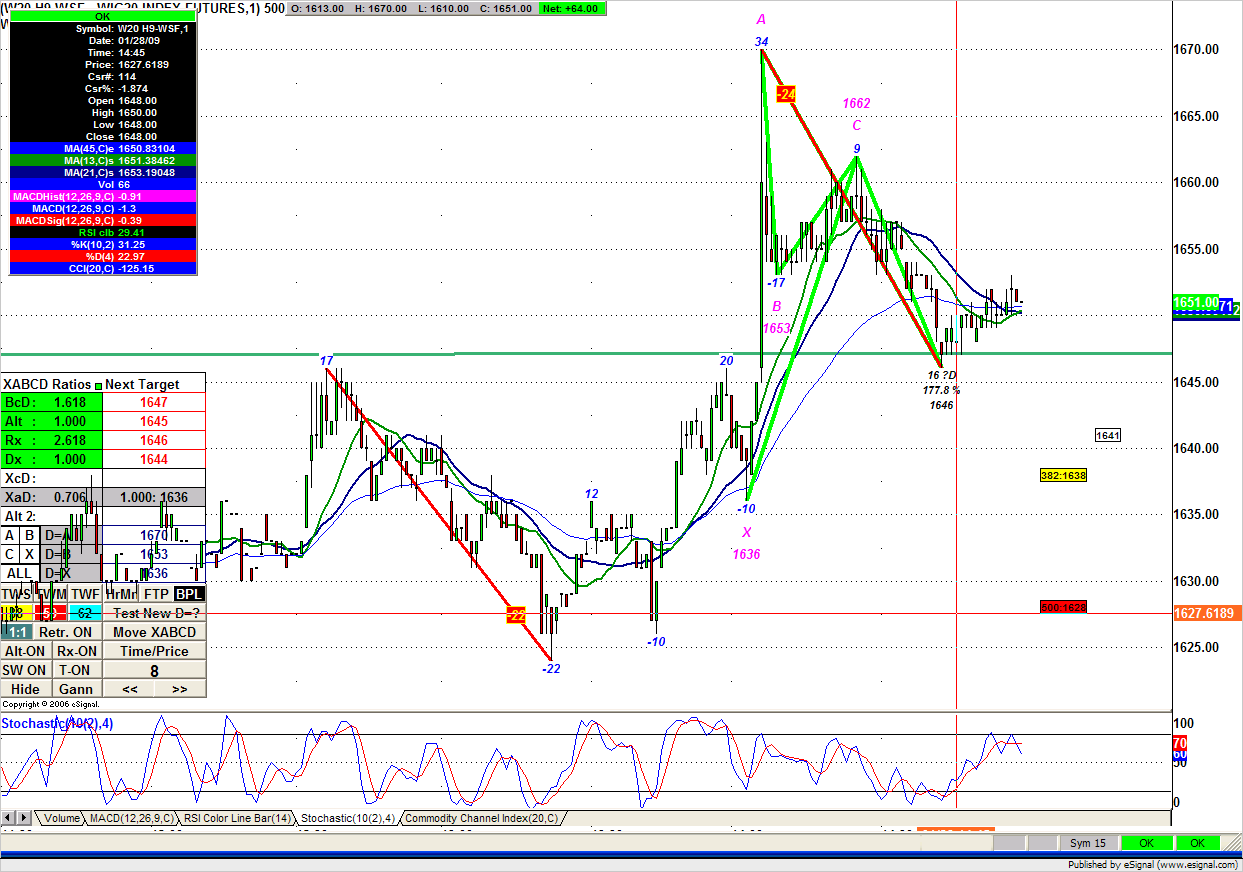Open the Commodity Channel Index(20,C) tab
The image size is (1243, 872).
pyautogui.click(x=483, y=818)
